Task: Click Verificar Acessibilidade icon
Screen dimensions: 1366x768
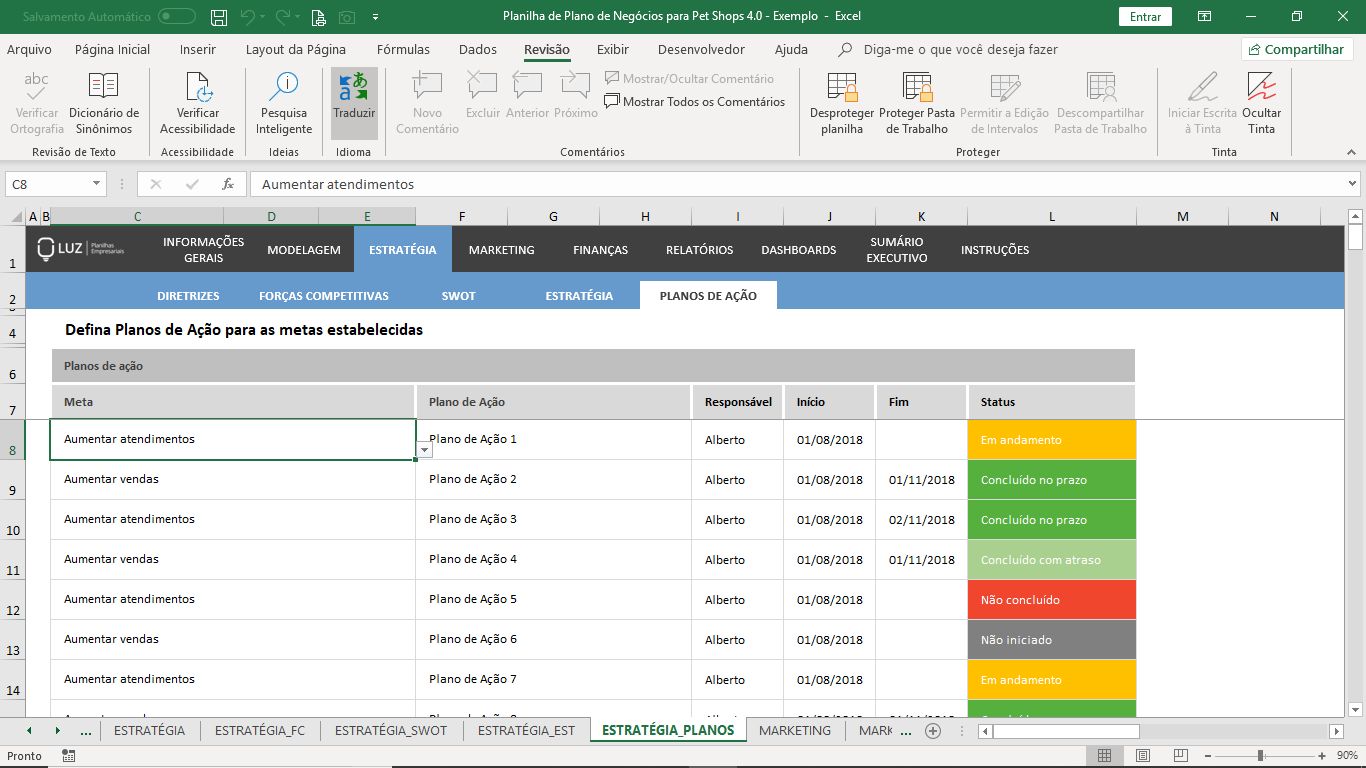Action: tap(198, 88)
